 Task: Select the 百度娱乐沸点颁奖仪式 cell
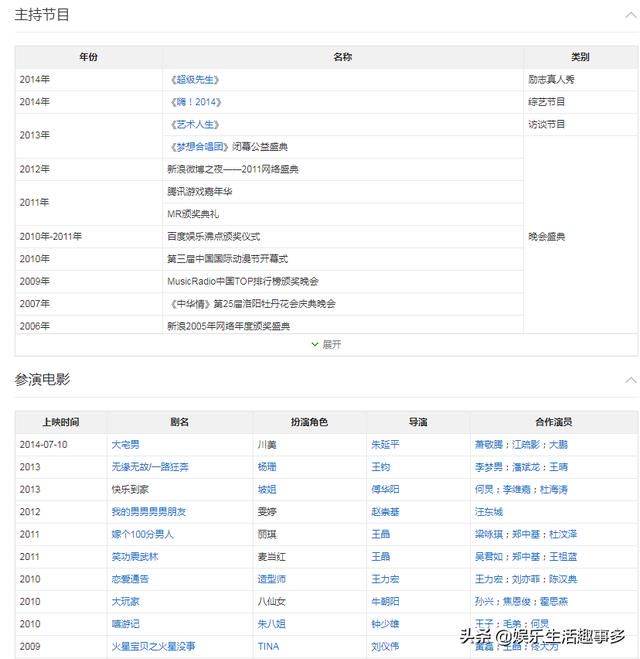click(343, 236)
